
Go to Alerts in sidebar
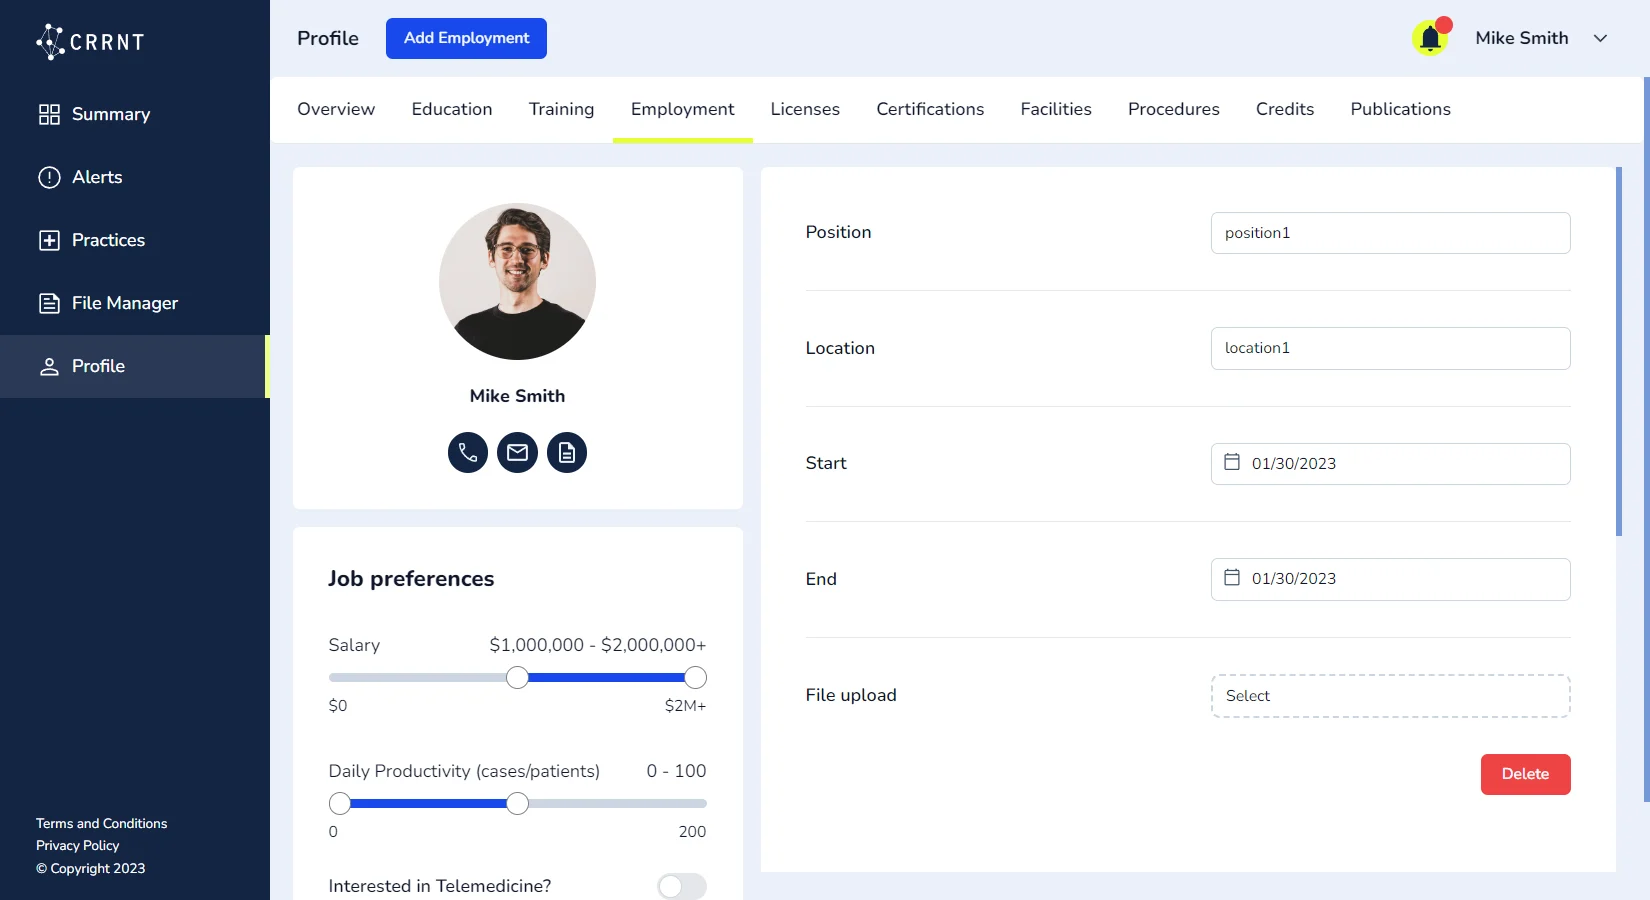click(97, 177)
